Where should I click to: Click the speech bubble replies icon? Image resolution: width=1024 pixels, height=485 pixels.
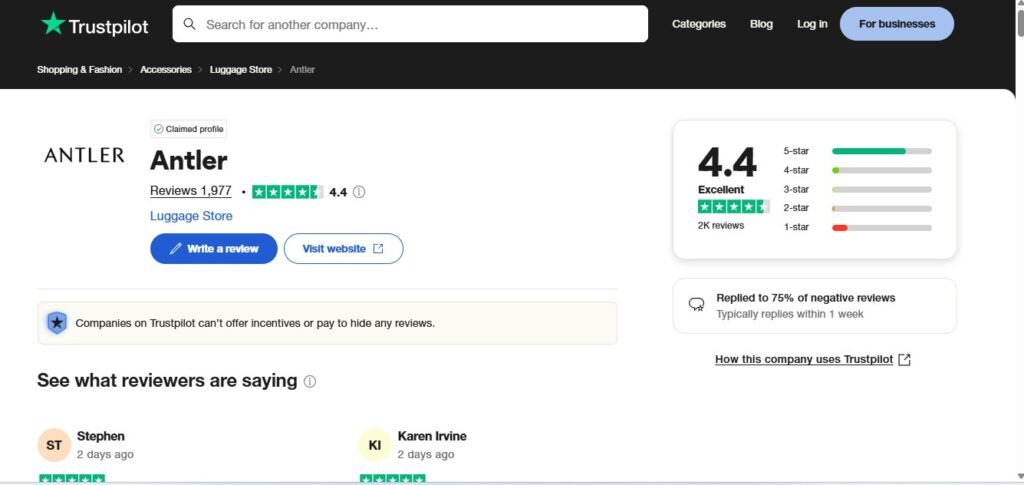point(697,305)
